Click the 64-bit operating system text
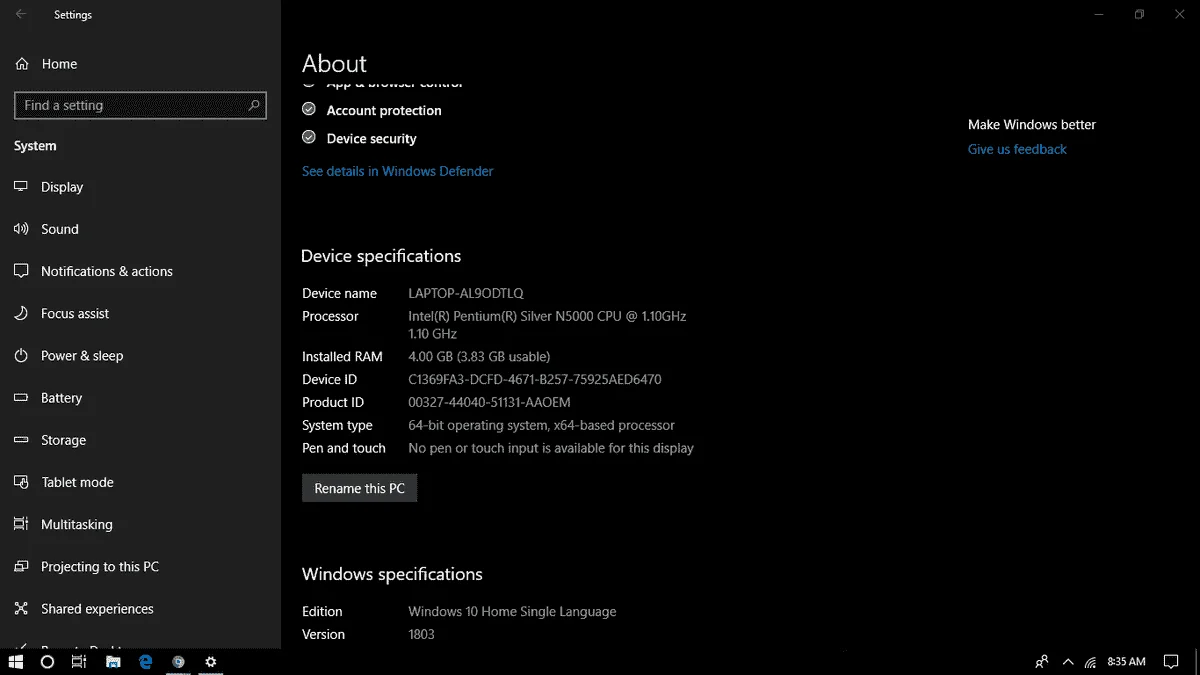The height and width of the screenshot is (675, 1200). click(x=541, y=425)
